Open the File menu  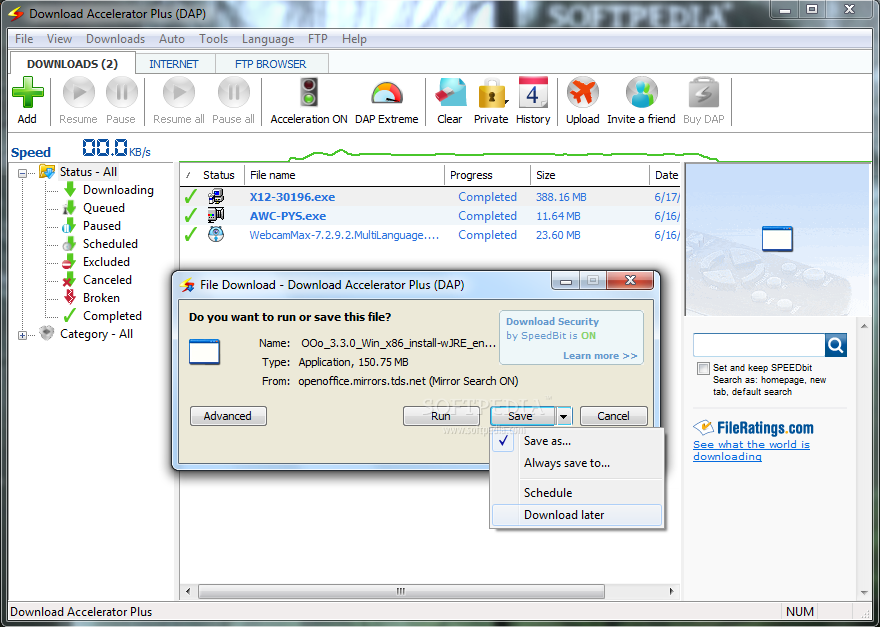[24, 39]
